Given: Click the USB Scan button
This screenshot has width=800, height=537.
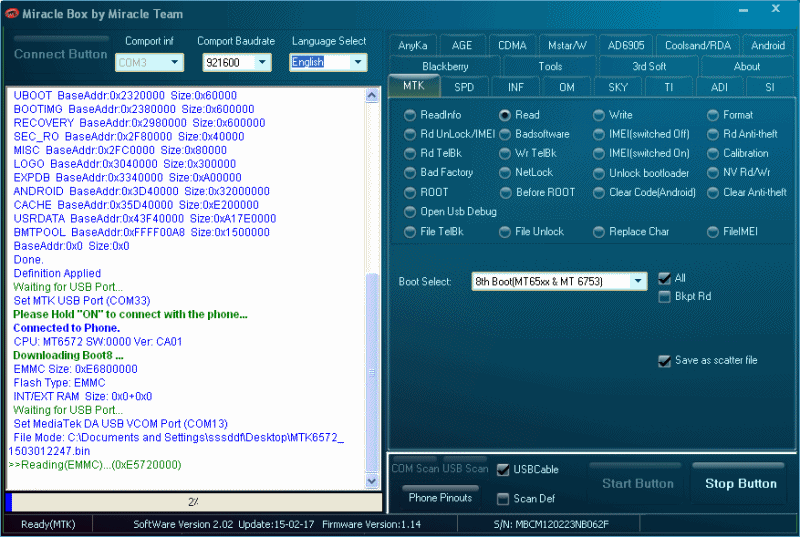Looking at the screenshot, I should (465, 469).
